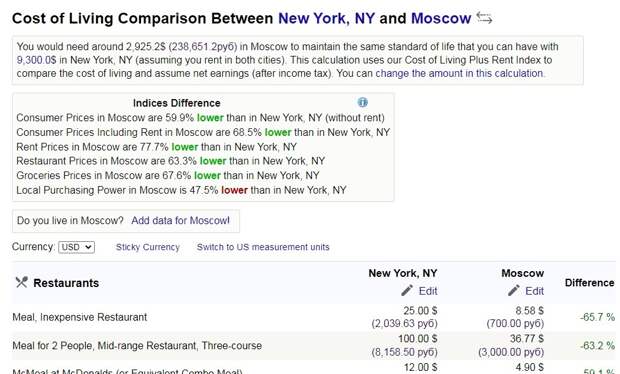Click the Indices Difference info icon
This screenshot has width=620, height=374.
click(363, 102)
